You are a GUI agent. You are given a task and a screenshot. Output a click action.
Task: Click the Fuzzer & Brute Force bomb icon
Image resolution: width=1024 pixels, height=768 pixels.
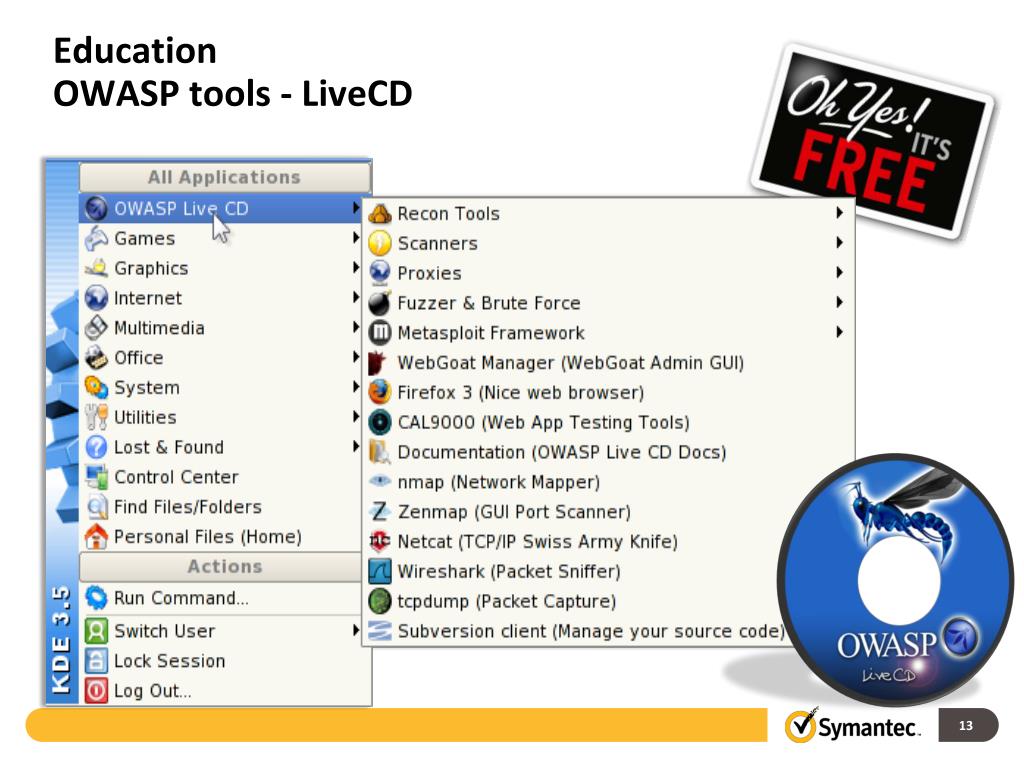pos(379,303)
